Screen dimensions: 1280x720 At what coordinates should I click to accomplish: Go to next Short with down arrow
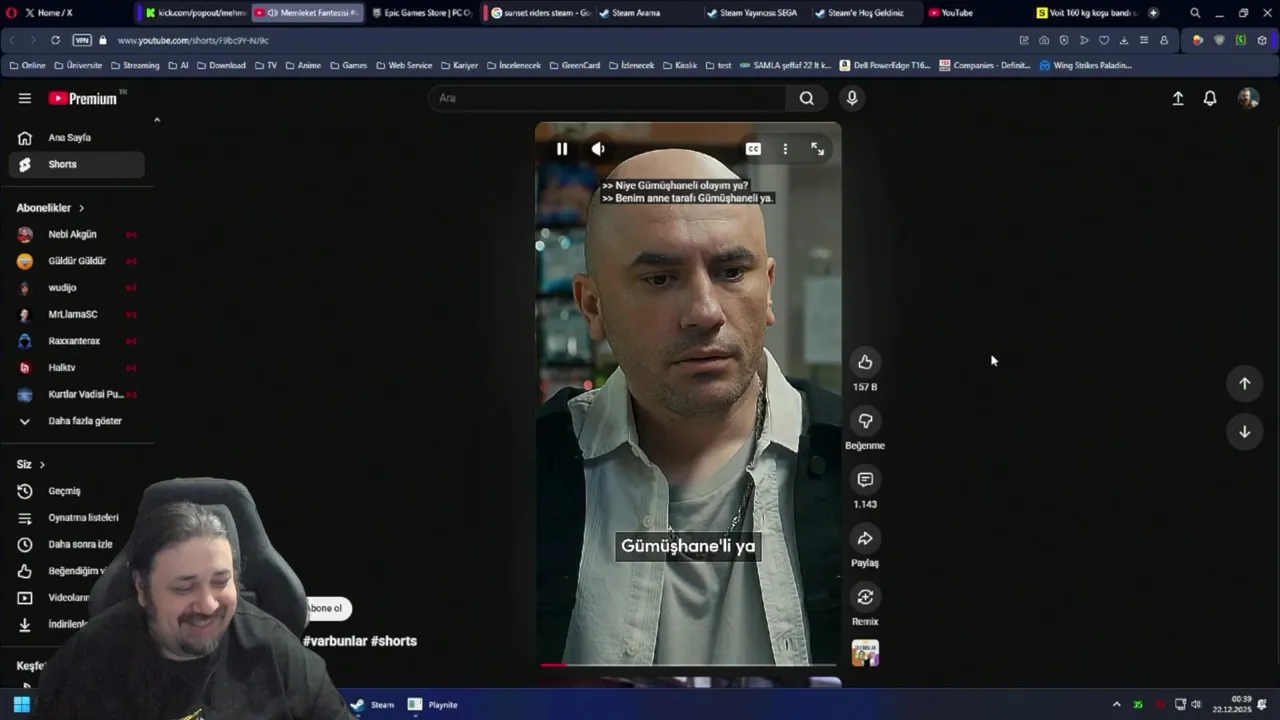click(1245, 432)
